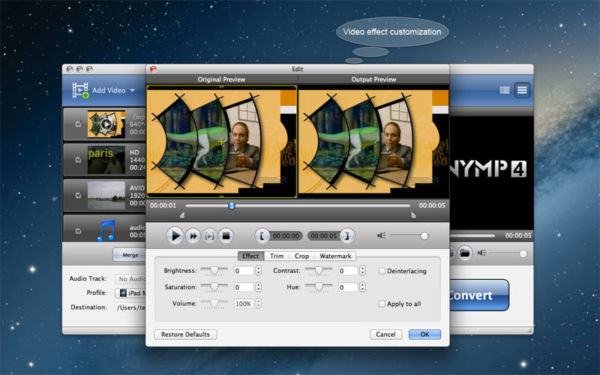Screen dimensions: 600x375
Task: Click the main window speaker volume icon
Action: [482, 253]
